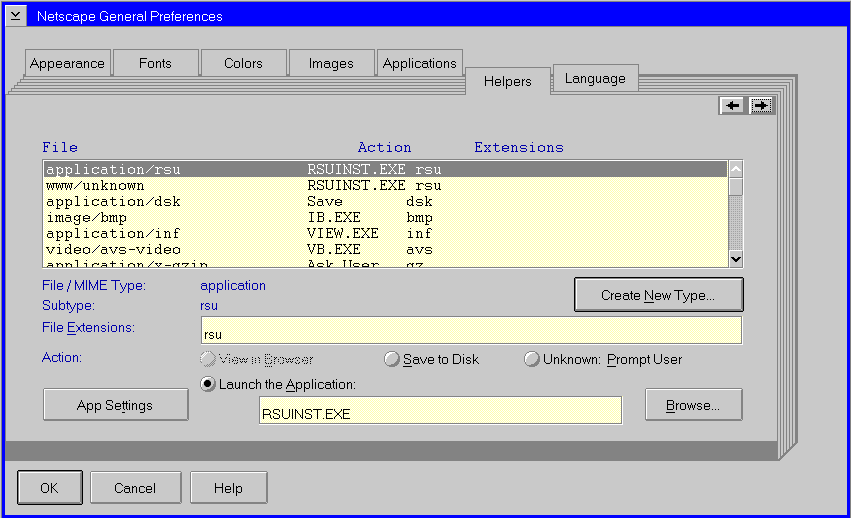Viewport: 851px width, 518px height.
Task: Select the video/avs-video row
Action: (x=385, y=250)
